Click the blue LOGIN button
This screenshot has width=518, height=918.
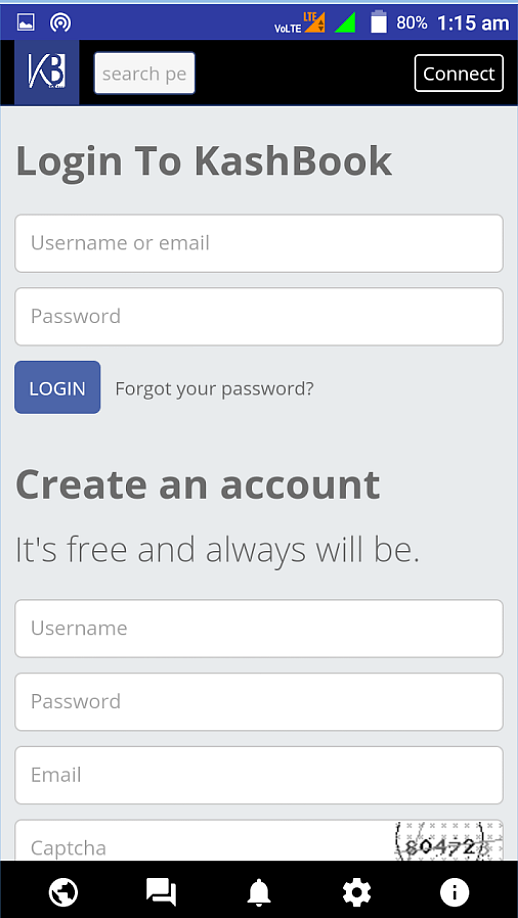click(x=57, y=388)
